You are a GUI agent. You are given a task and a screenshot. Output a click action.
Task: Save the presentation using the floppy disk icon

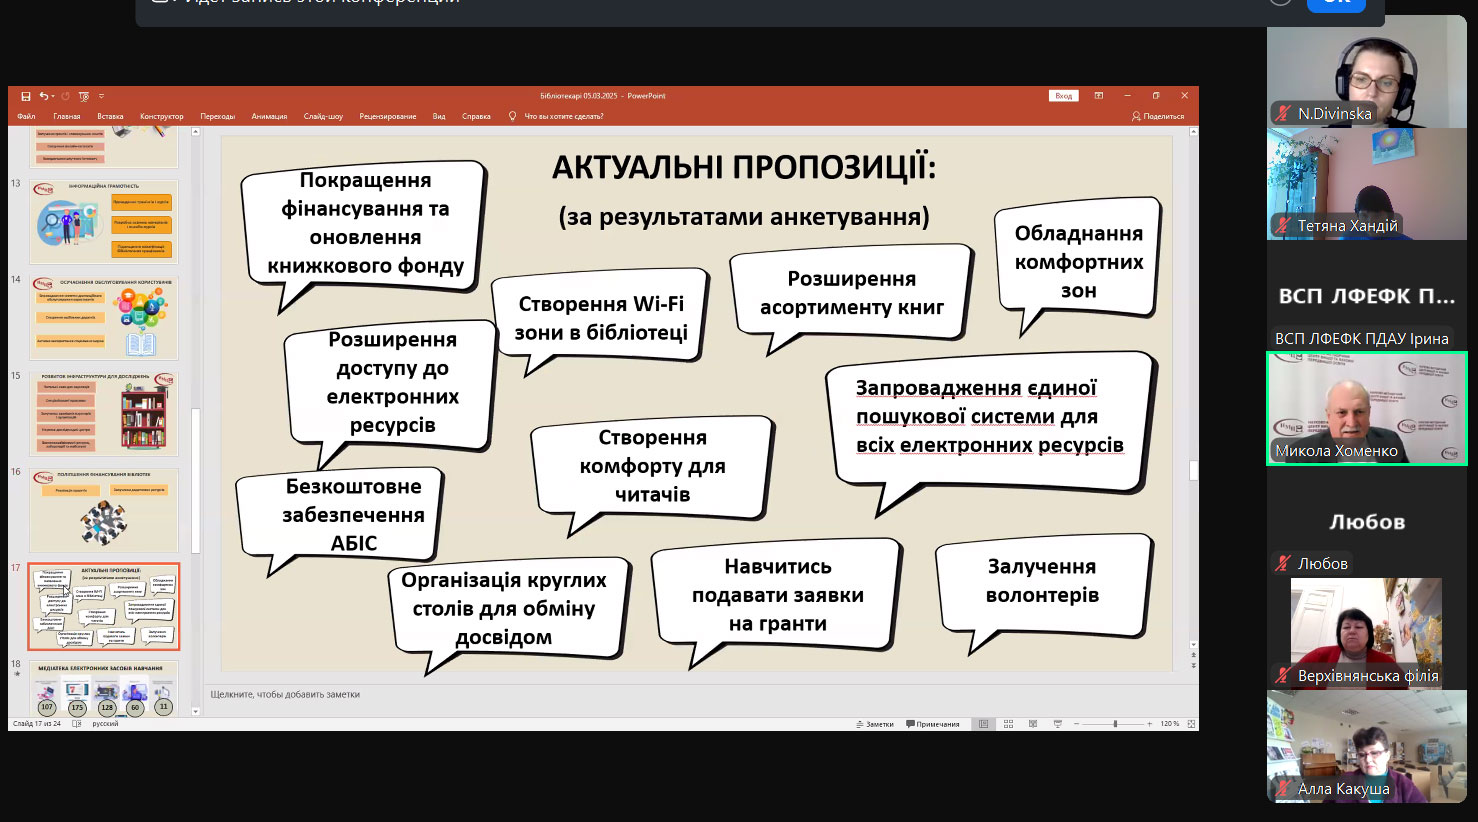pyautogui.click(x=26, y=96)
